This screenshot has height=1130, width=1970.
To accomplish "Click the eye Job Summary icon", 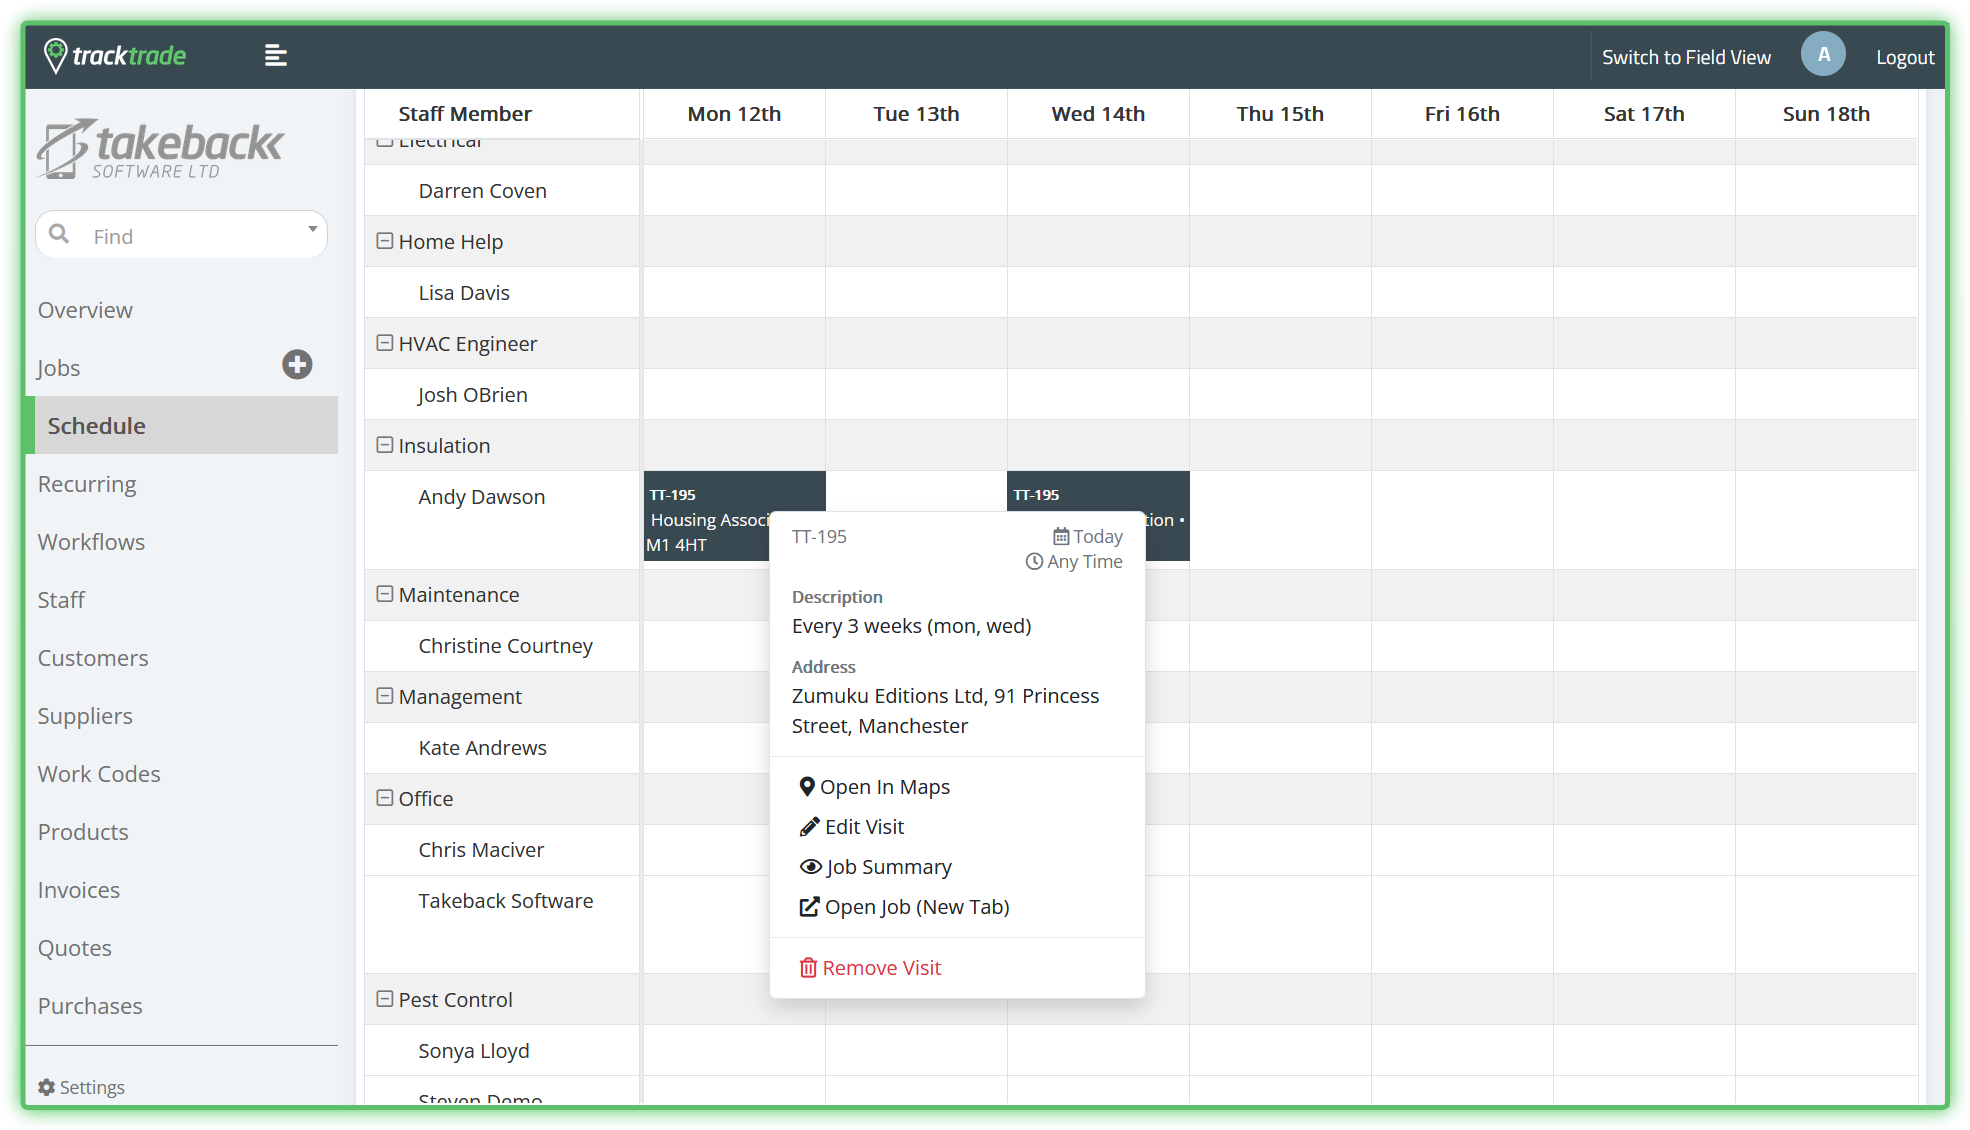I will (x=810, y=867).
